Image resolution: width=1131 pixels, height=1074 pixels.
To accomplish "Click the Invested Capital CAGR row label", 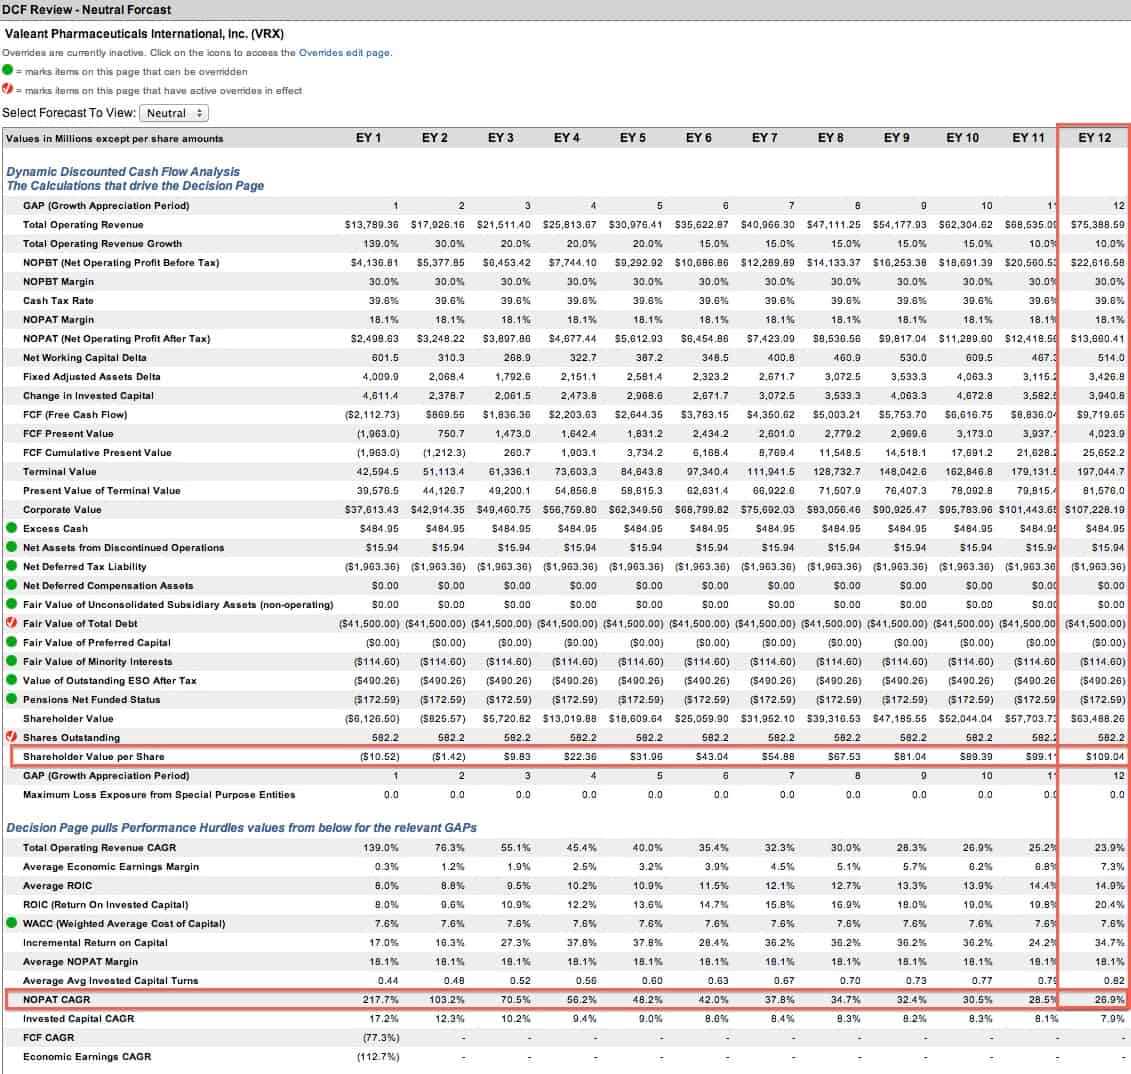I will 79,1019.
